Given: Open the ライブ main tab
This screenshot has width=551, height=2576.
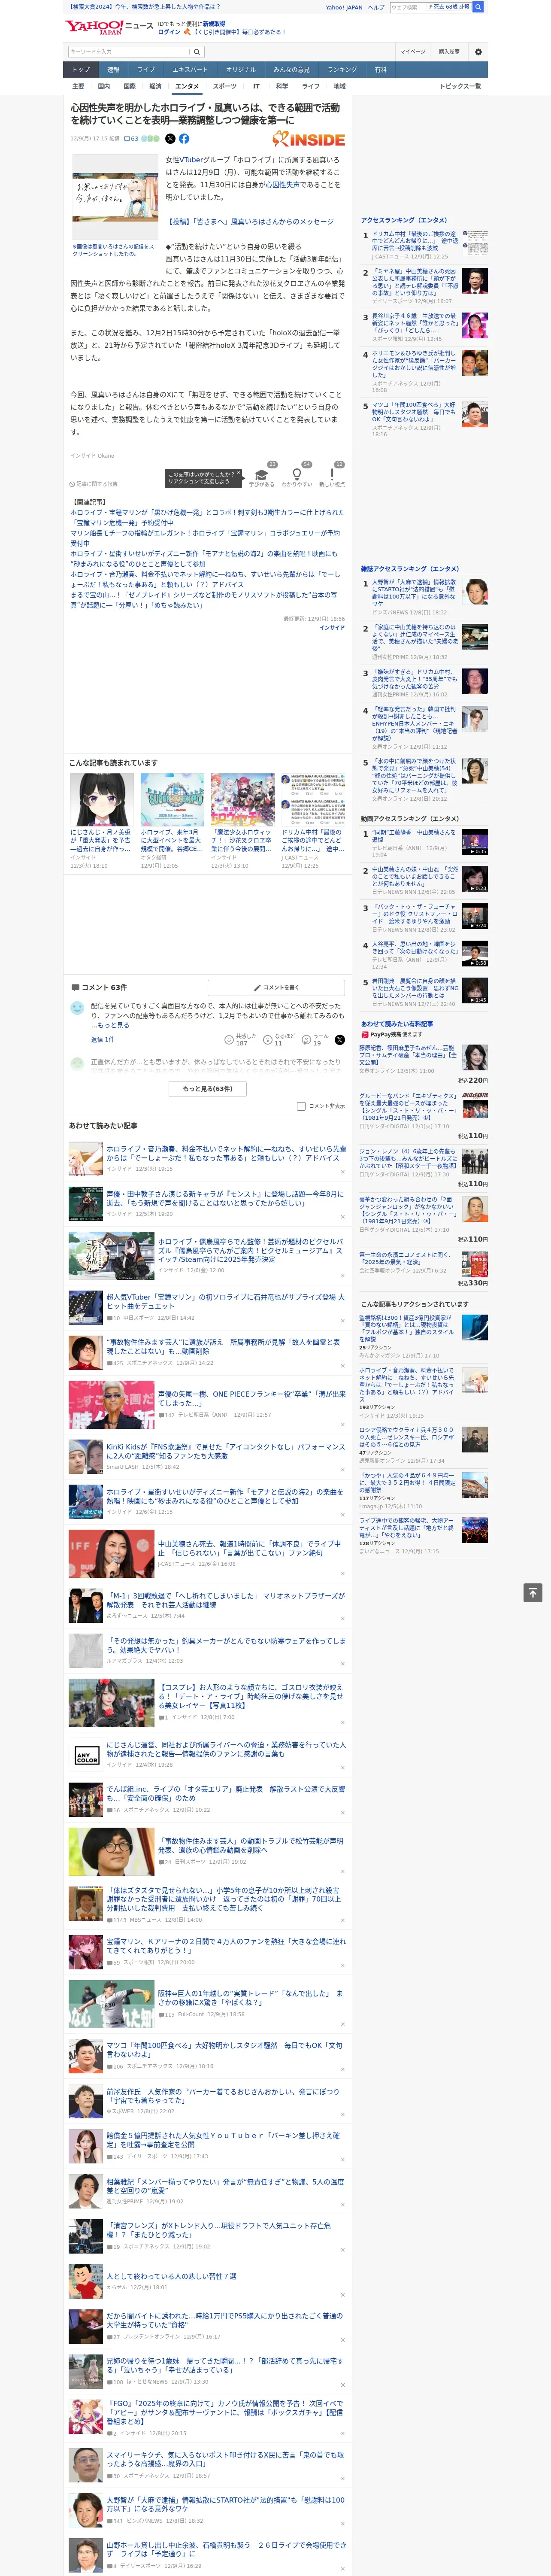Looking at the screenshot, I should (x=146, y=69).
